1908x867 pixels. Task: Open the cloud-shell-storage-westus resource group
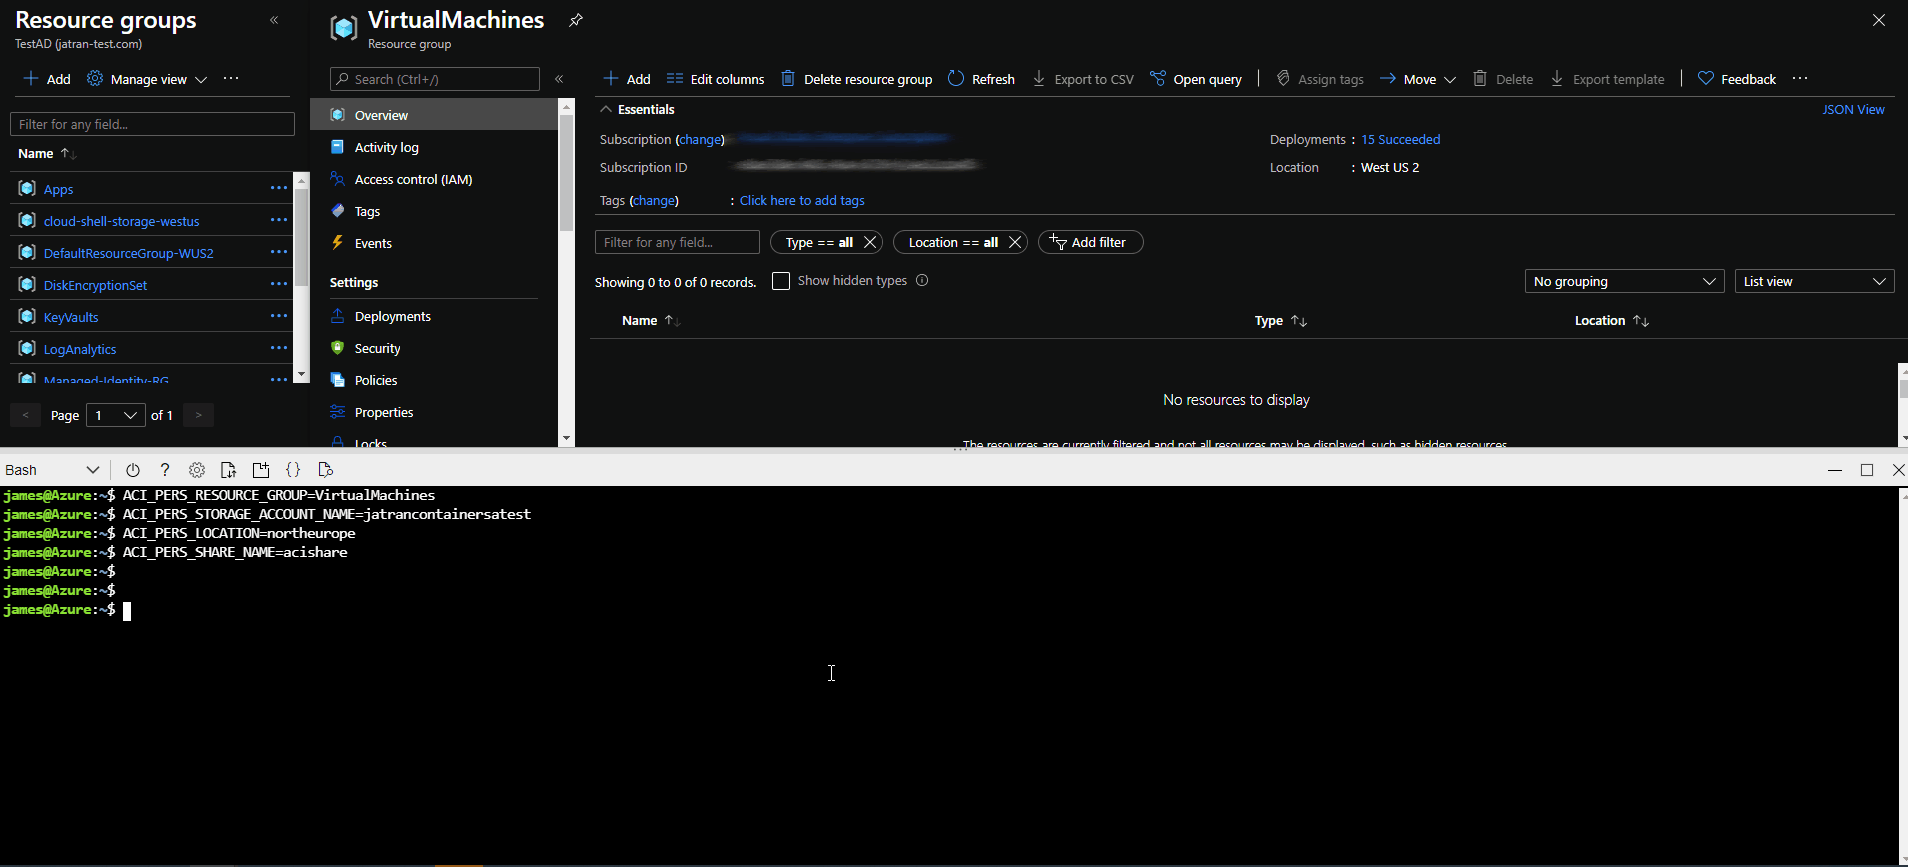click(121, 221)
